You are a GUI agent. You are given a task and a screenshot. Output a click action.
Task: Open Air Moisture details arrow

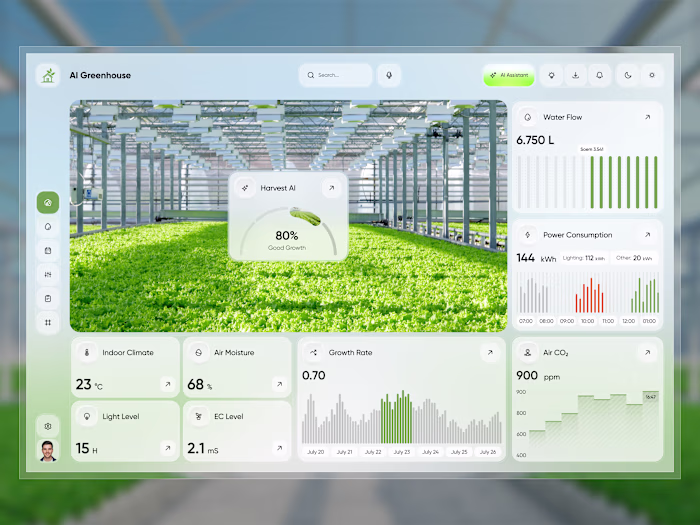[x=279, y=384]
